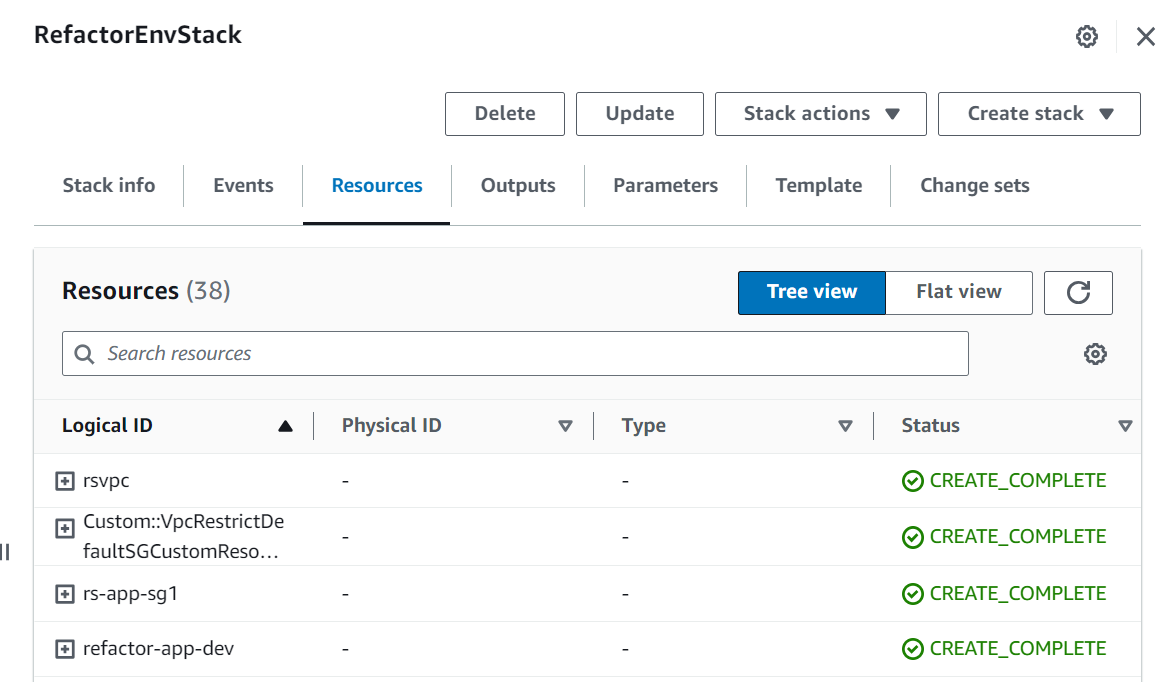Click the refresh resources icon
This screenshot has width=1175, height=682.
pos(1078,292)
